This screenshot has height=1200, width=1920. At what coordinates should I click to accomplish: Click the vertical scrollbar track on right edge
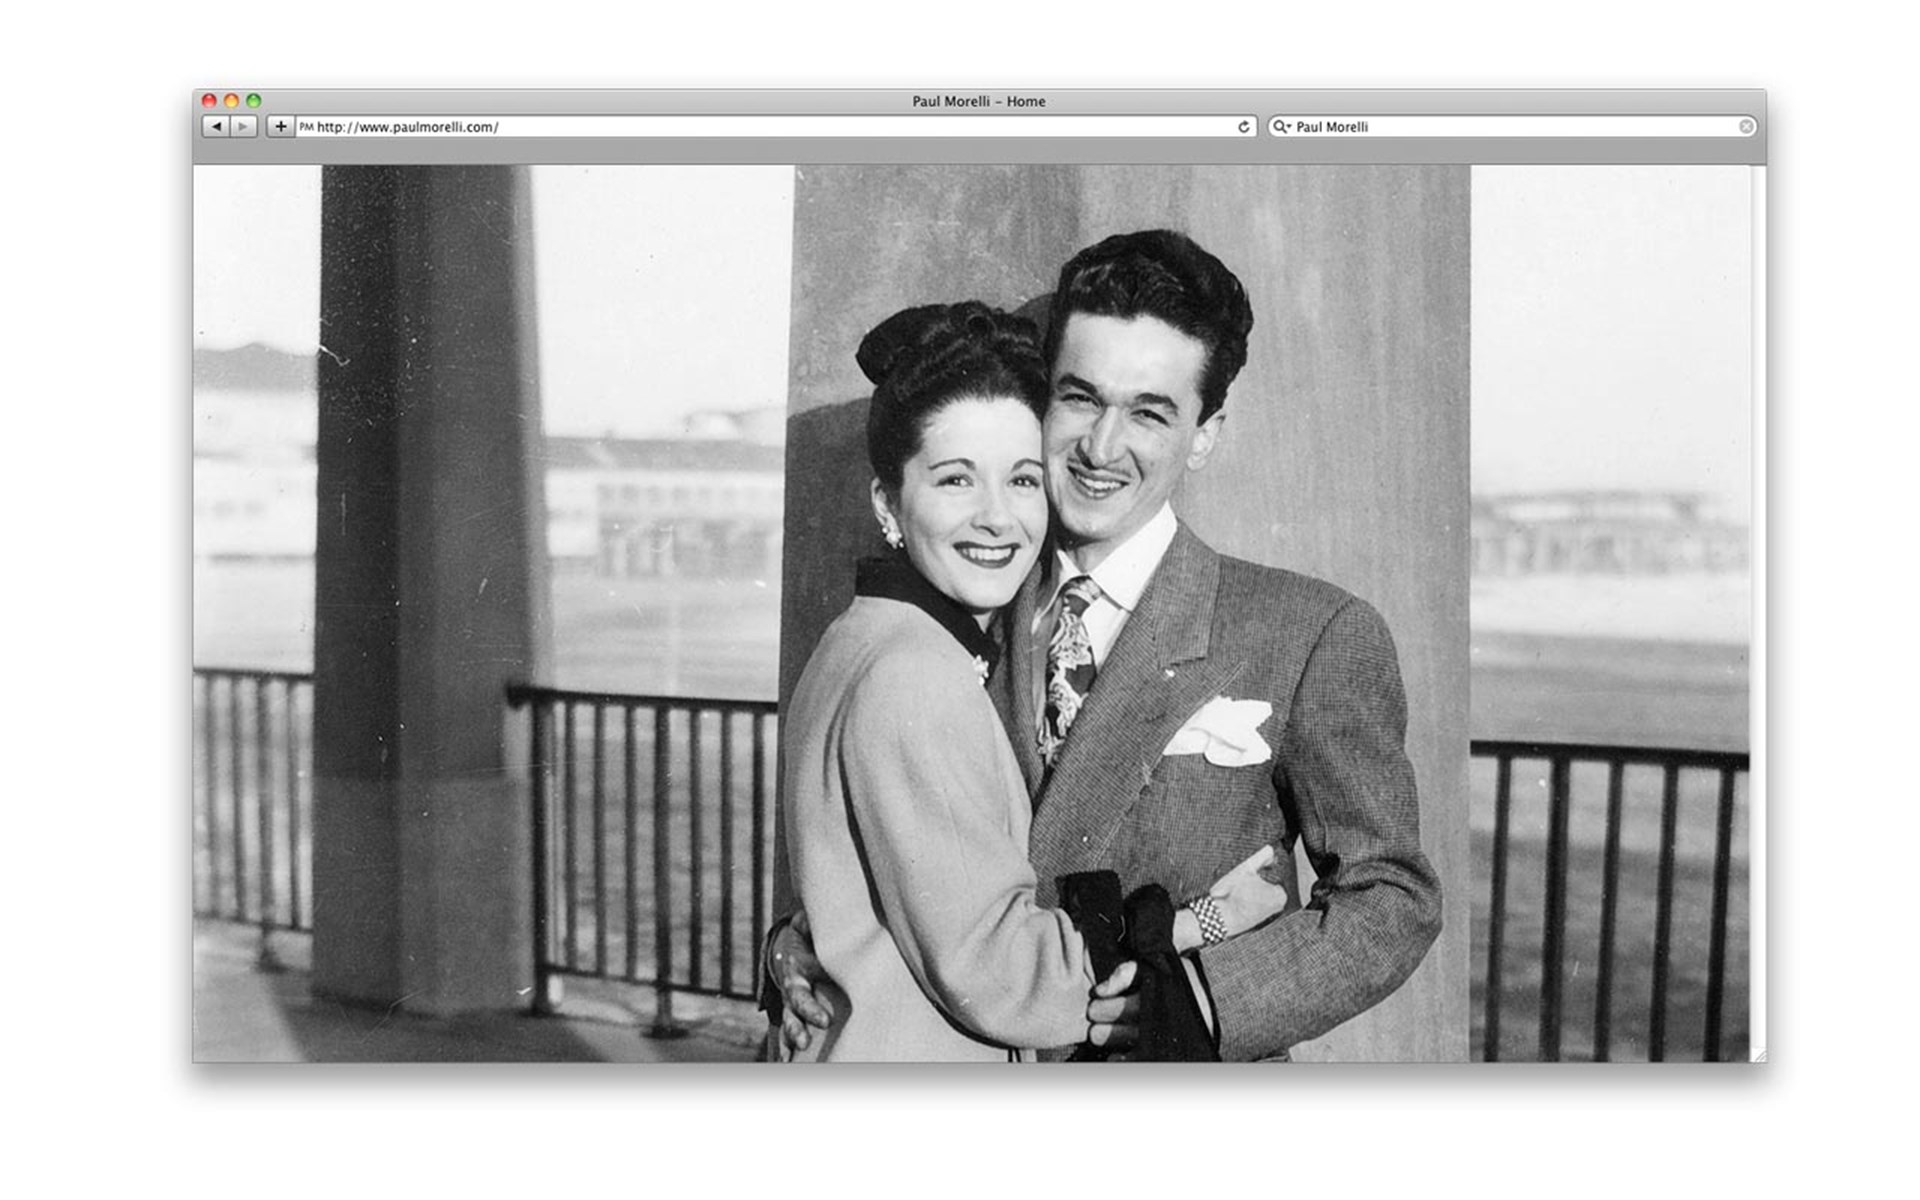click(x=1758, y=600)
